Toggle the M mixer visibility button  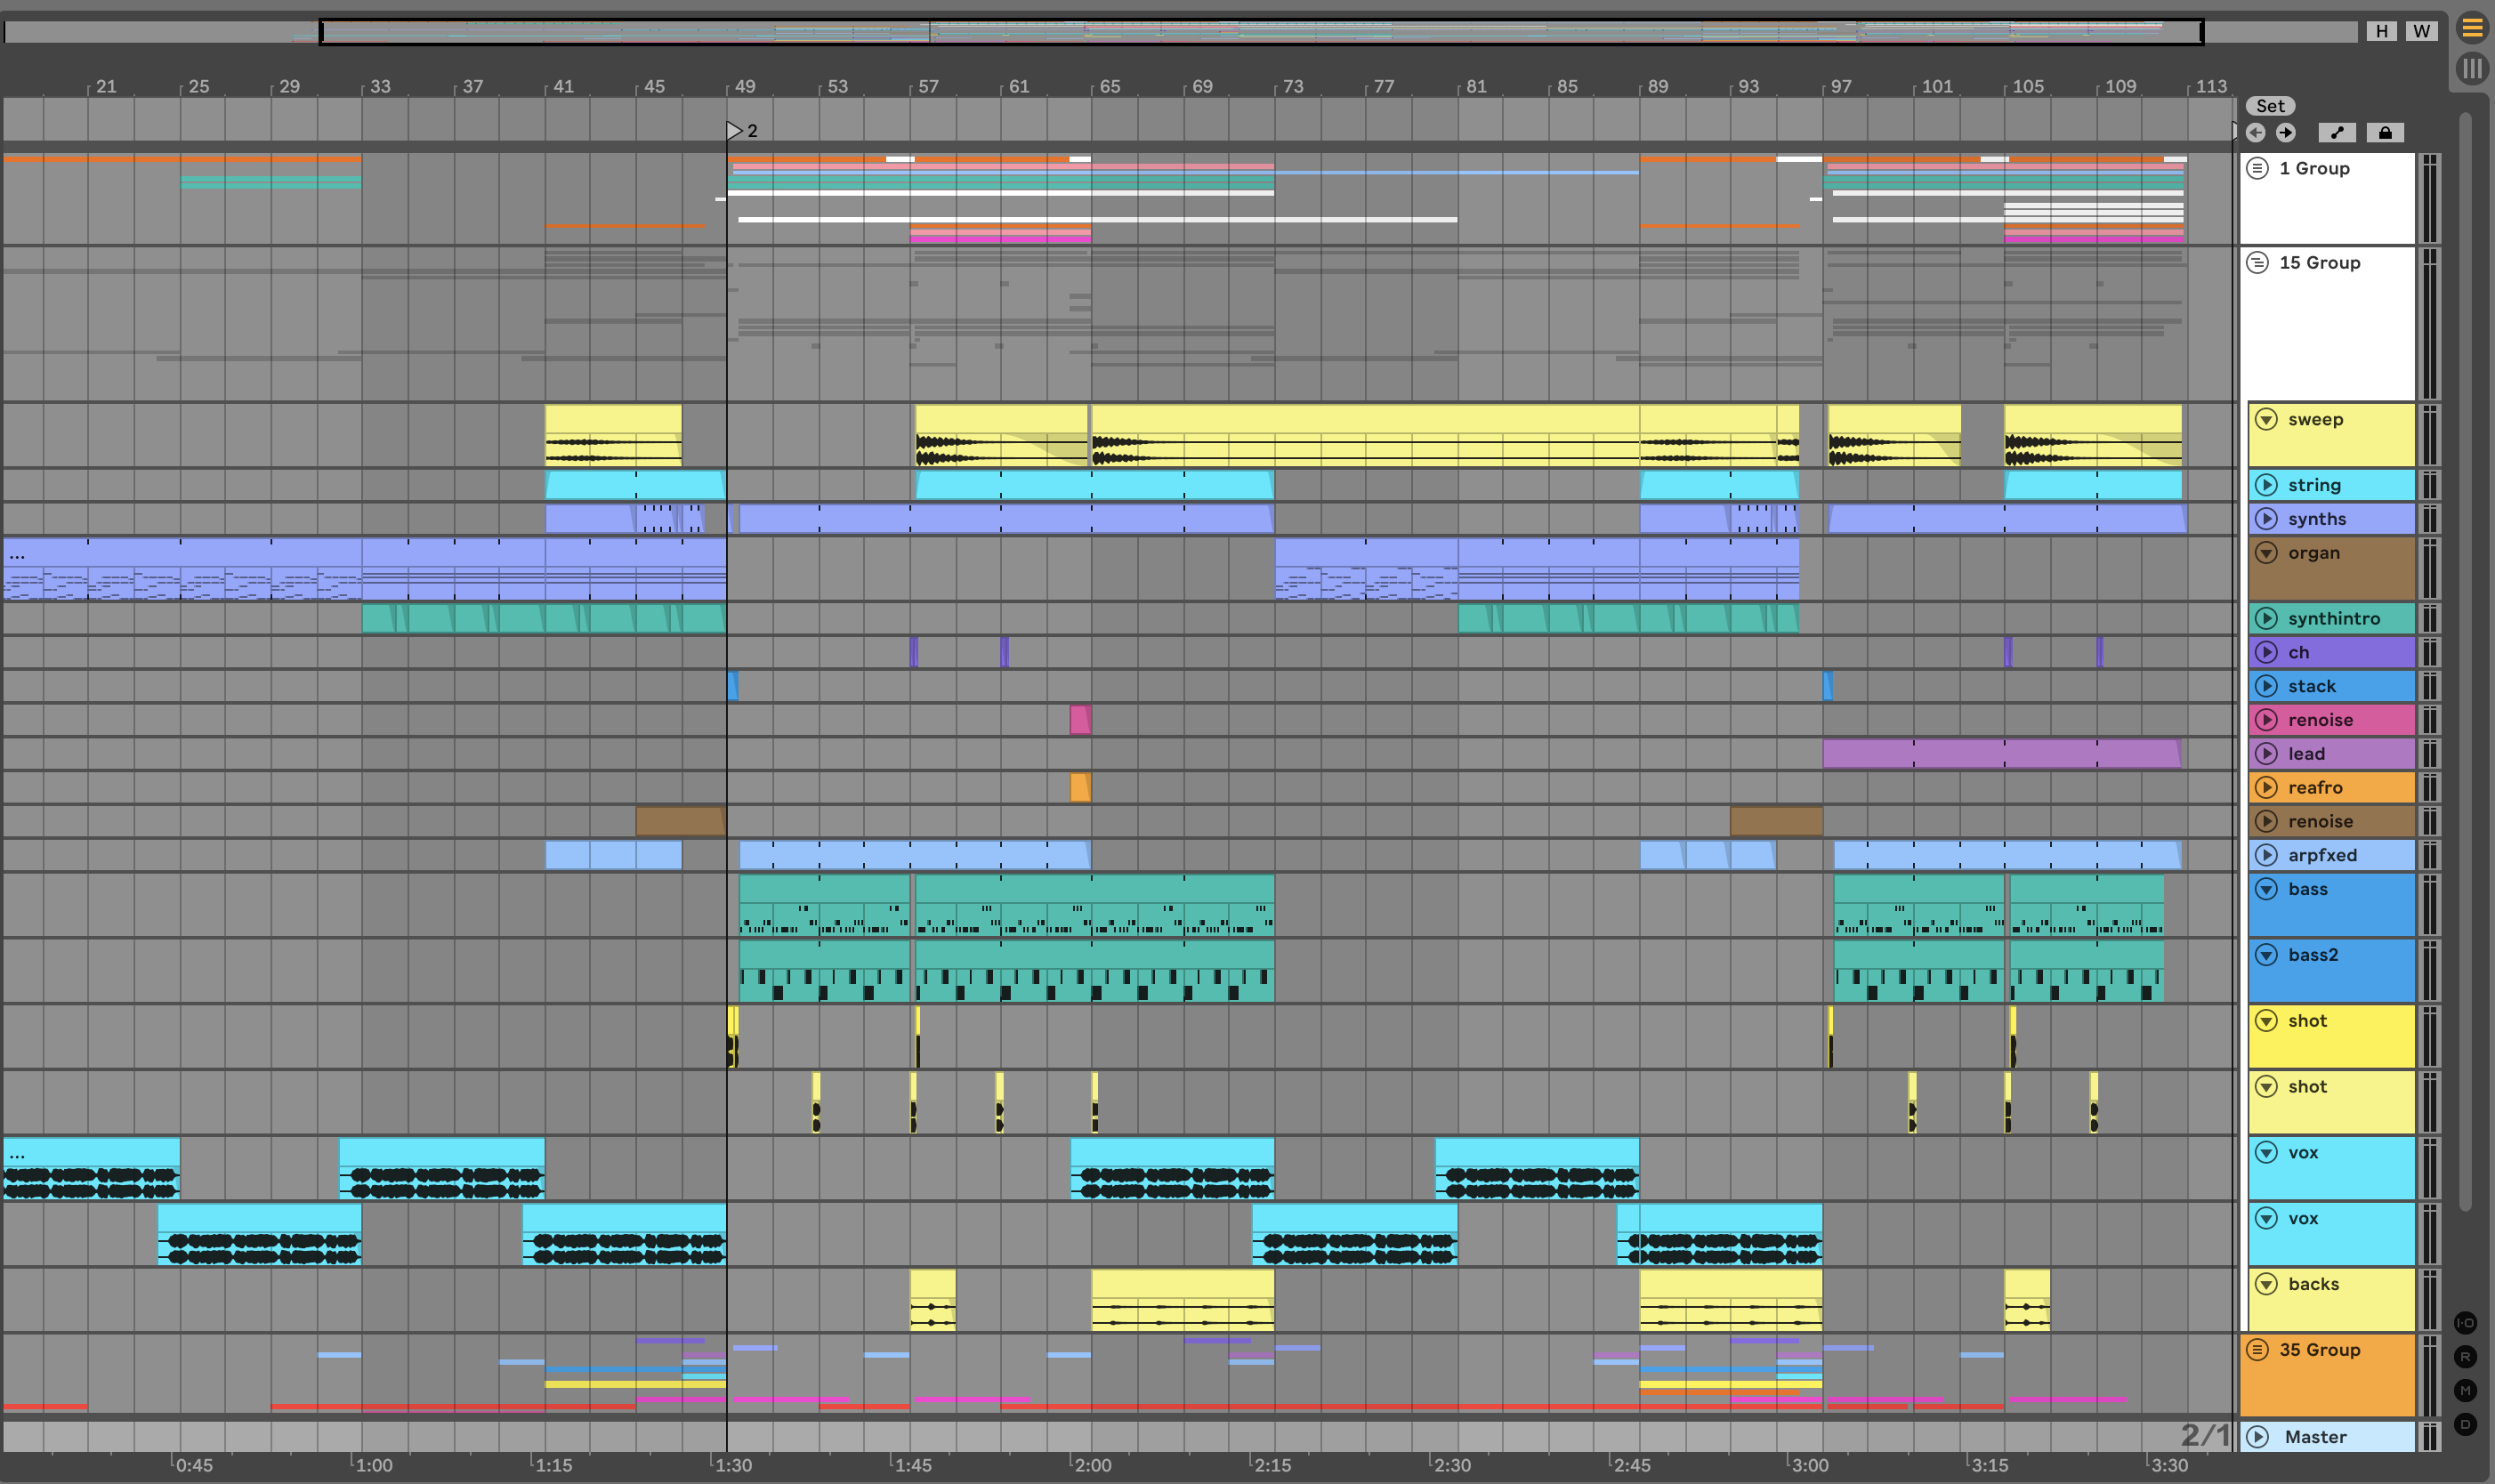2466,1391
